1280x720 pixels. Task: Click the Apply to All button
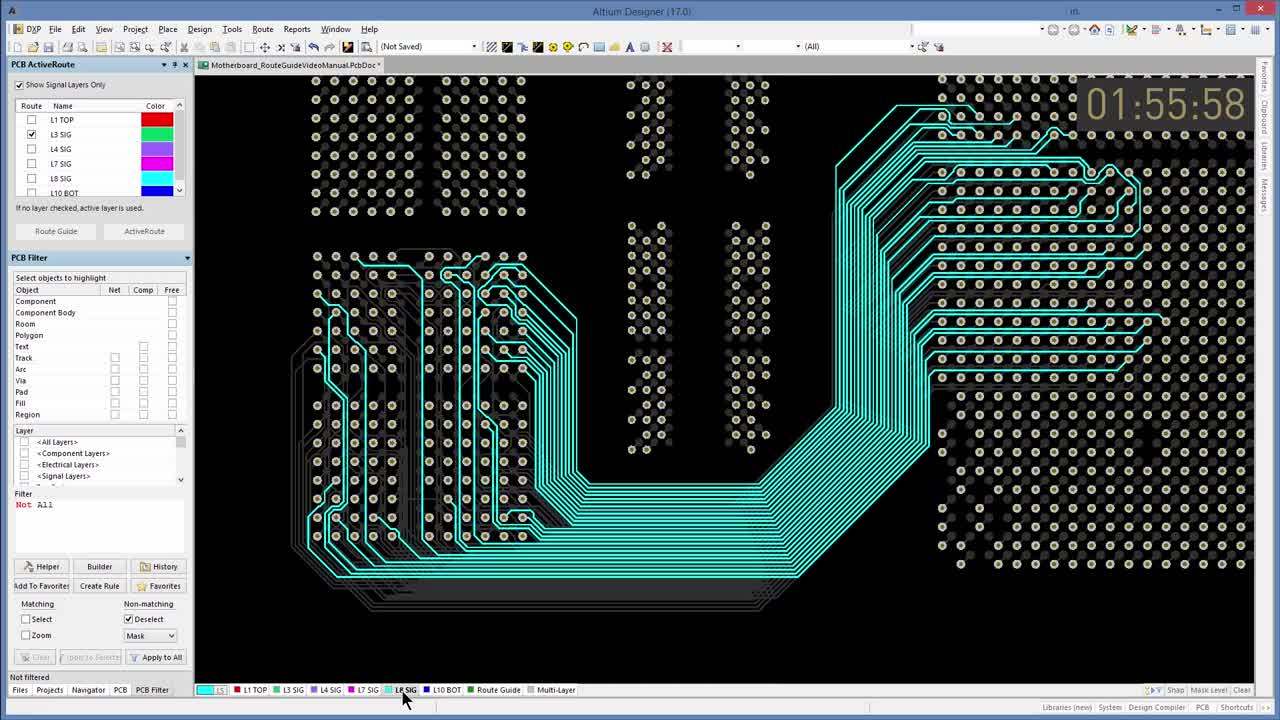[157, 657]
